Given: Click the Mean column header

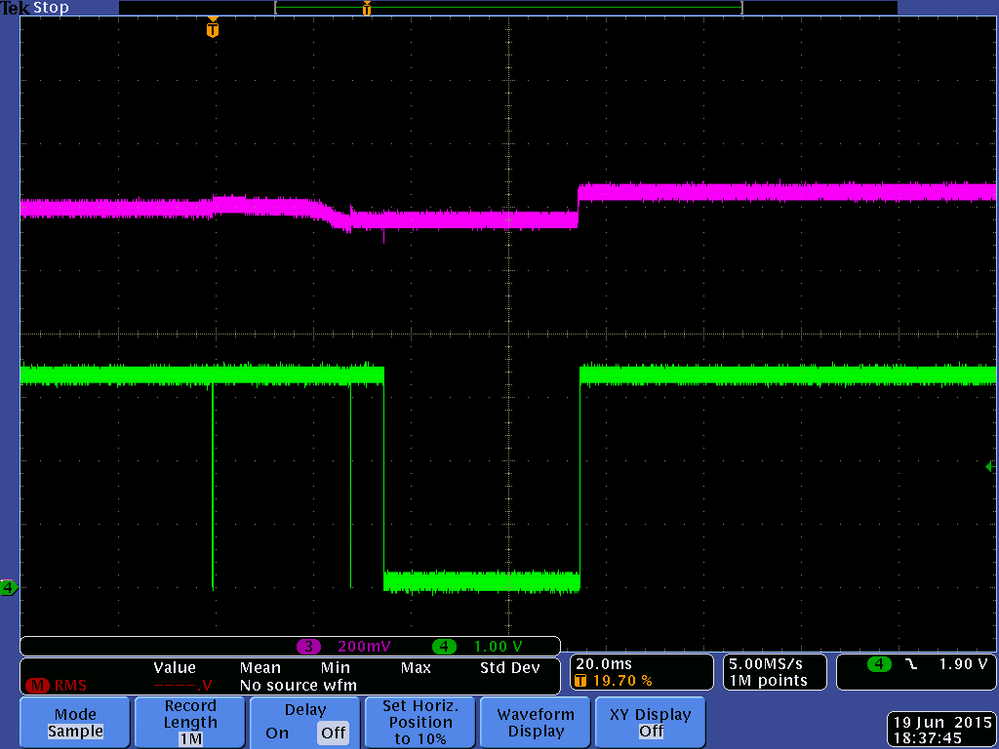Looking at the screenshot, I should point(260,667).
